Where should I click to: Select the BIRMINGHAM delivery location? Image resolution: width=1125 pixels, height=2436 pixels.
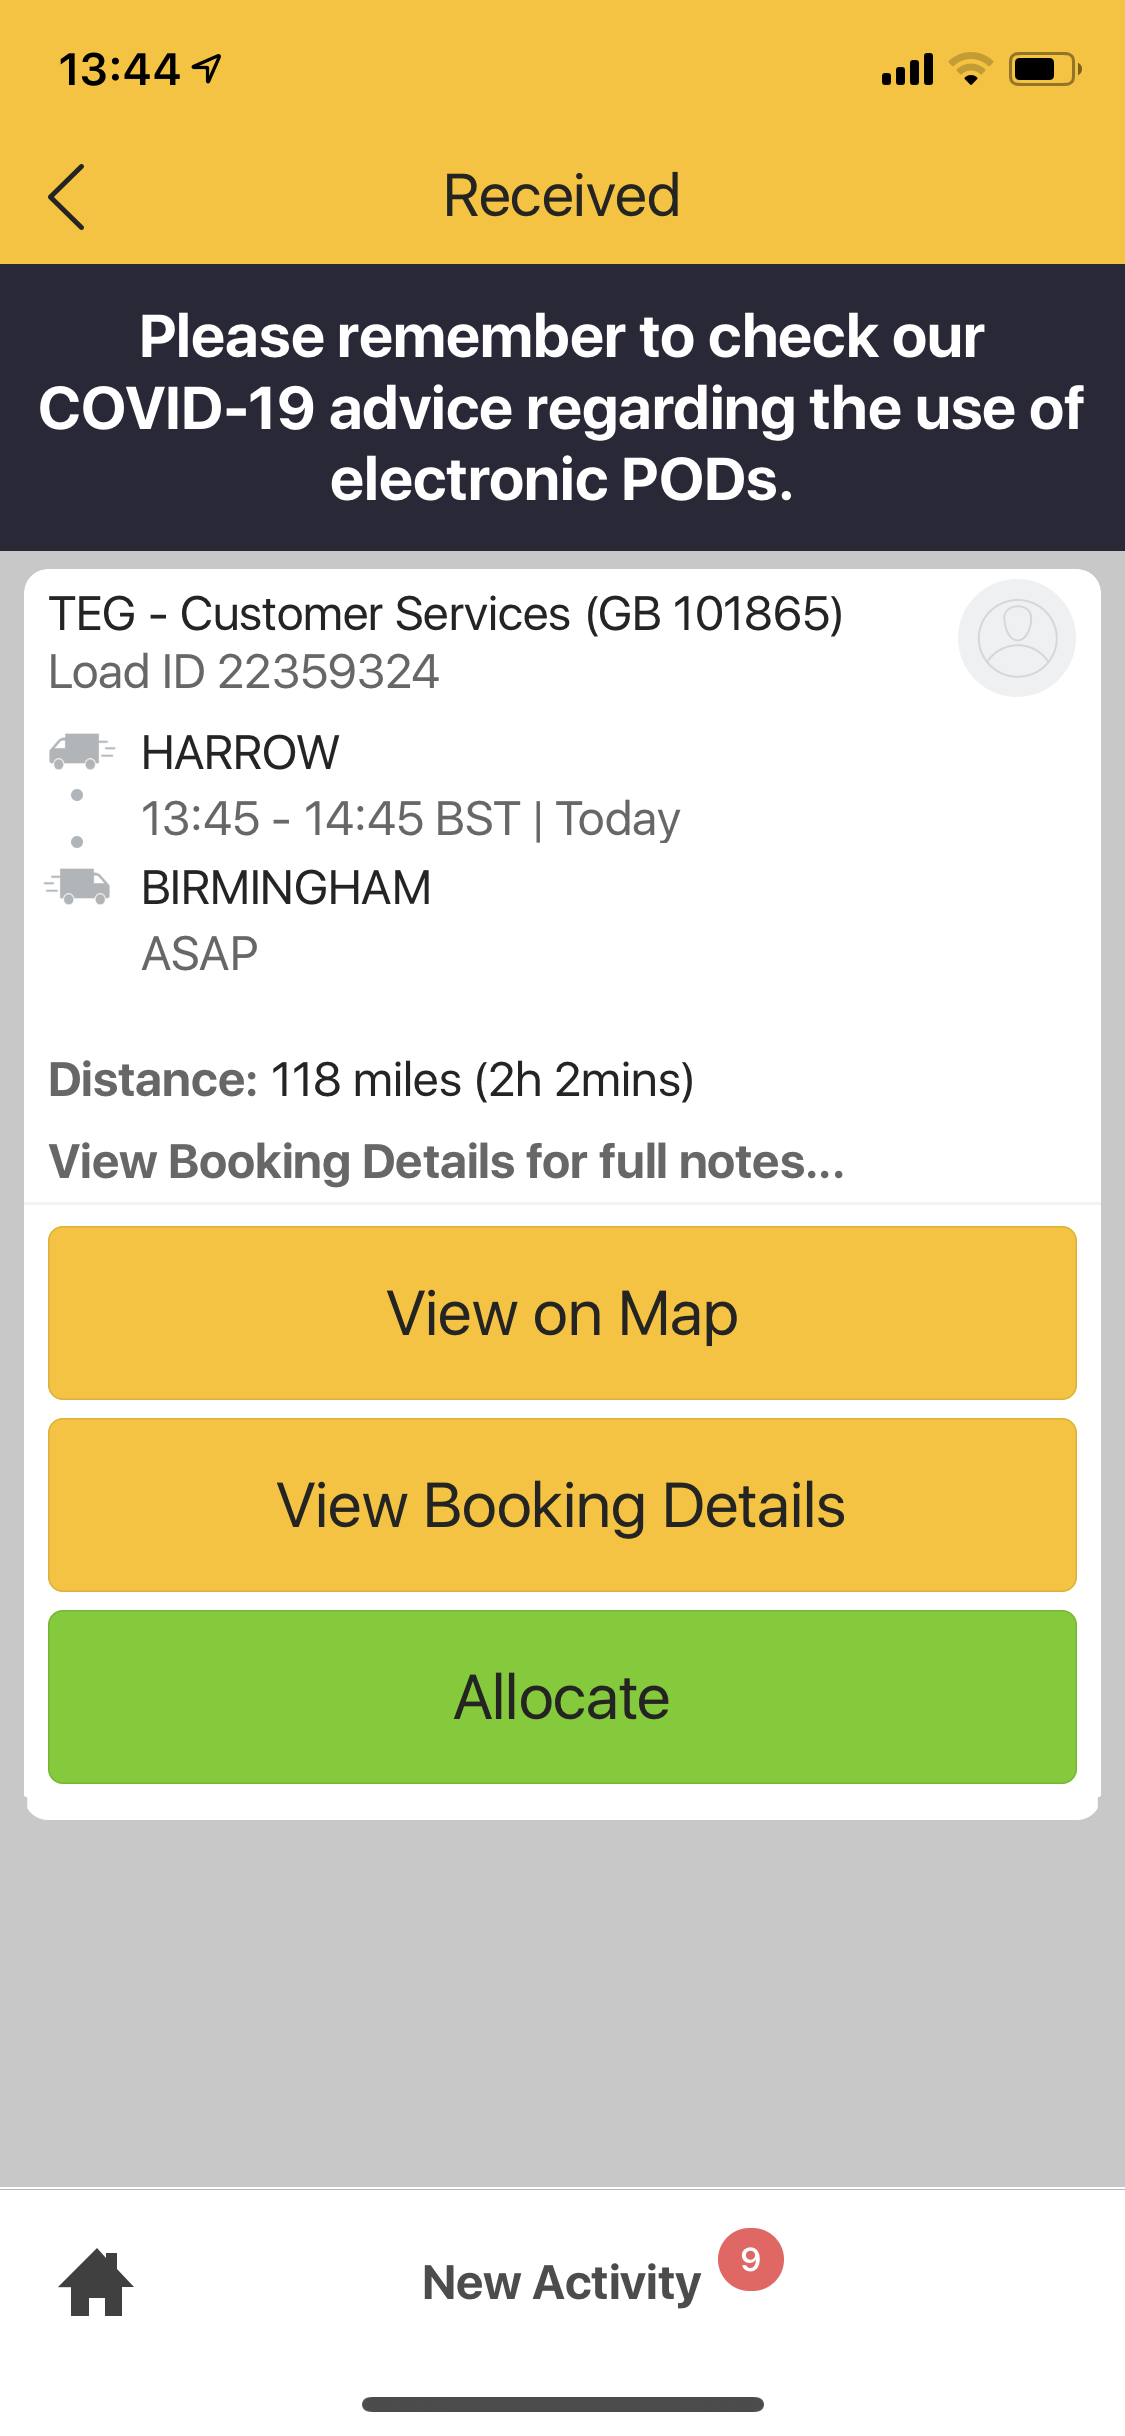[286, 888]
